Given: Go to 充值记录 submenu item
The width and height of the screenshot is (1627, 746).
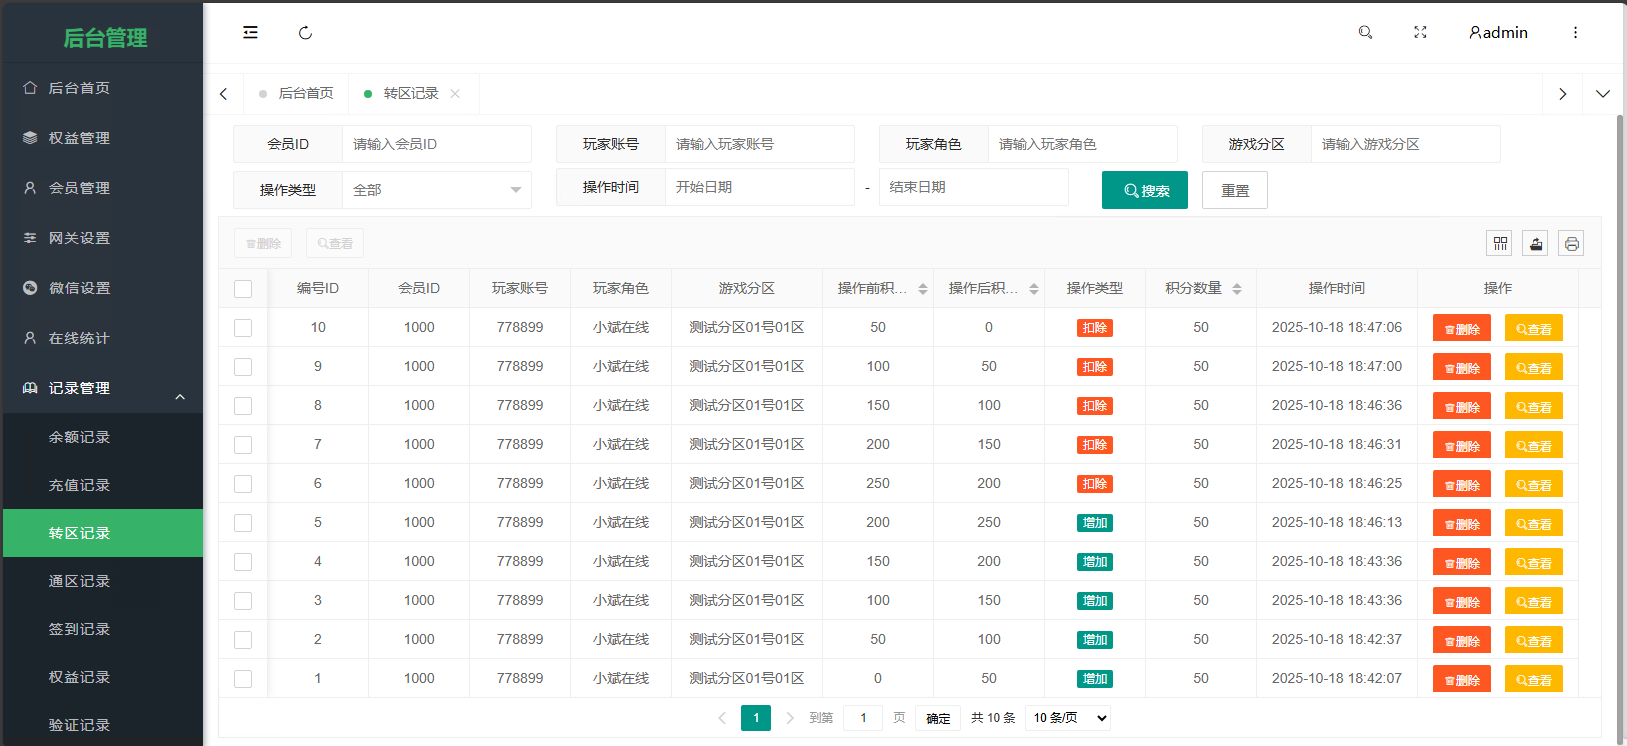Looking at the screenshot, I should pos(102,485).
